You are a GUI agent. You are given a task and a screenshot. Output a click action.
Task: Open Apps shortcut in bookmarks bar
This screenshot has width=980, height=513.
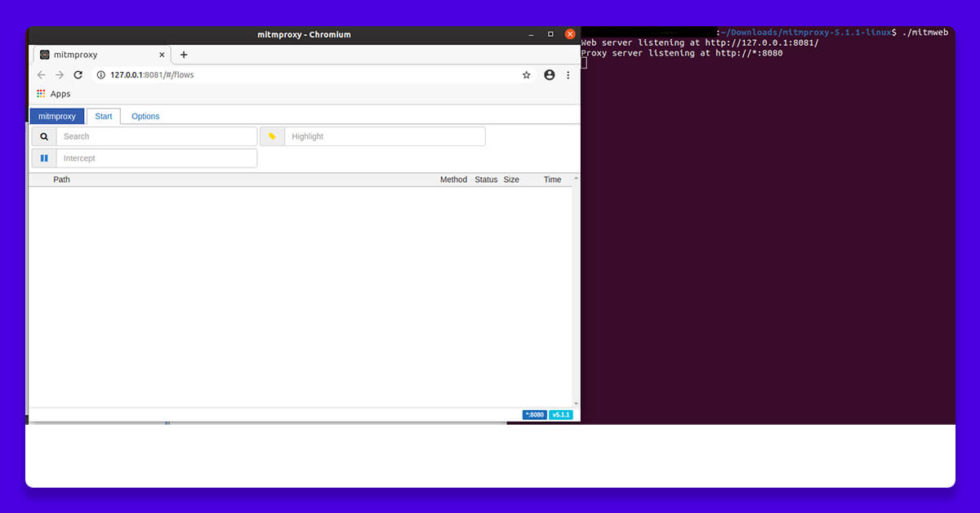pyautogui.click(x=54, y=94)
